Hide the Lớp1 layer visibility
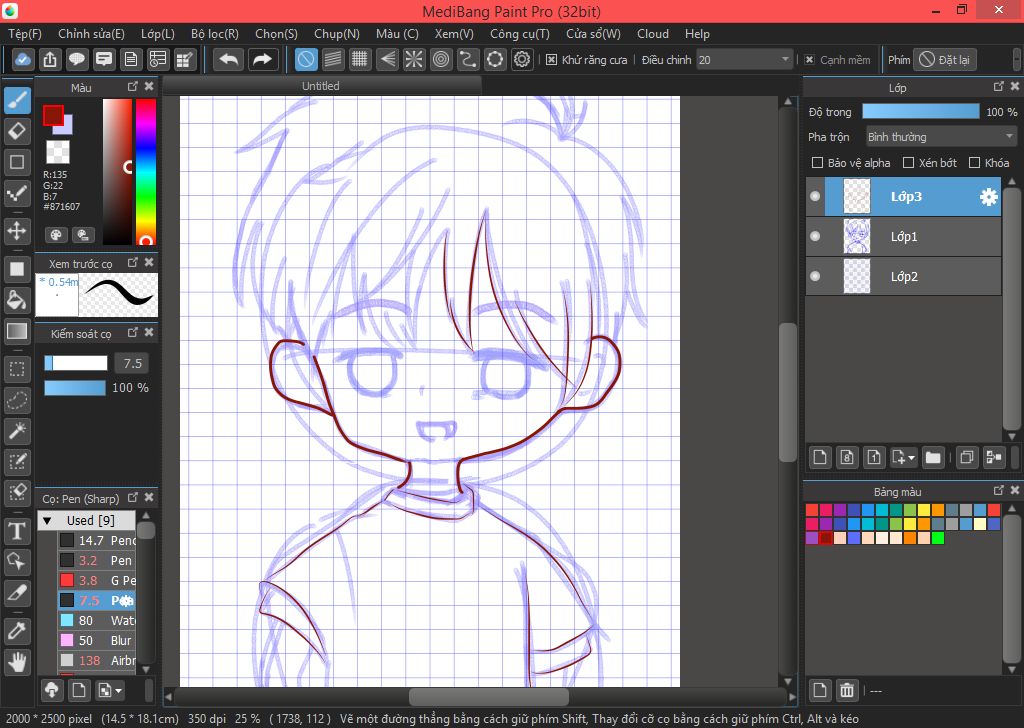 click(815, 236)
